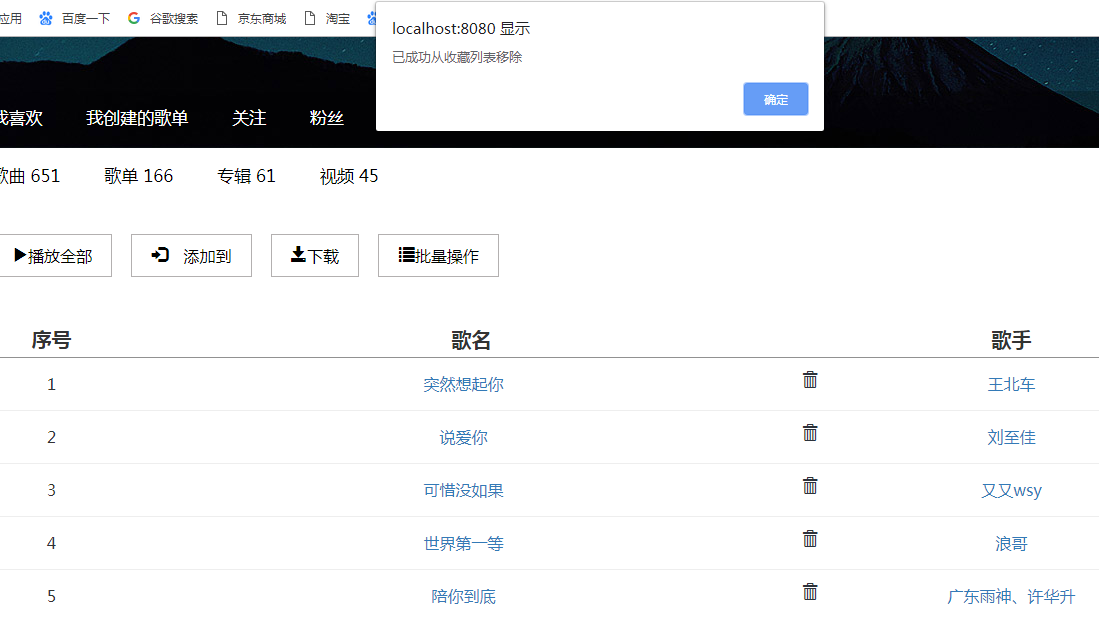The width and height of the screenshot is (1099, 617).
Task: Open the 百度一下 bookmark
Action: (75, 18)
